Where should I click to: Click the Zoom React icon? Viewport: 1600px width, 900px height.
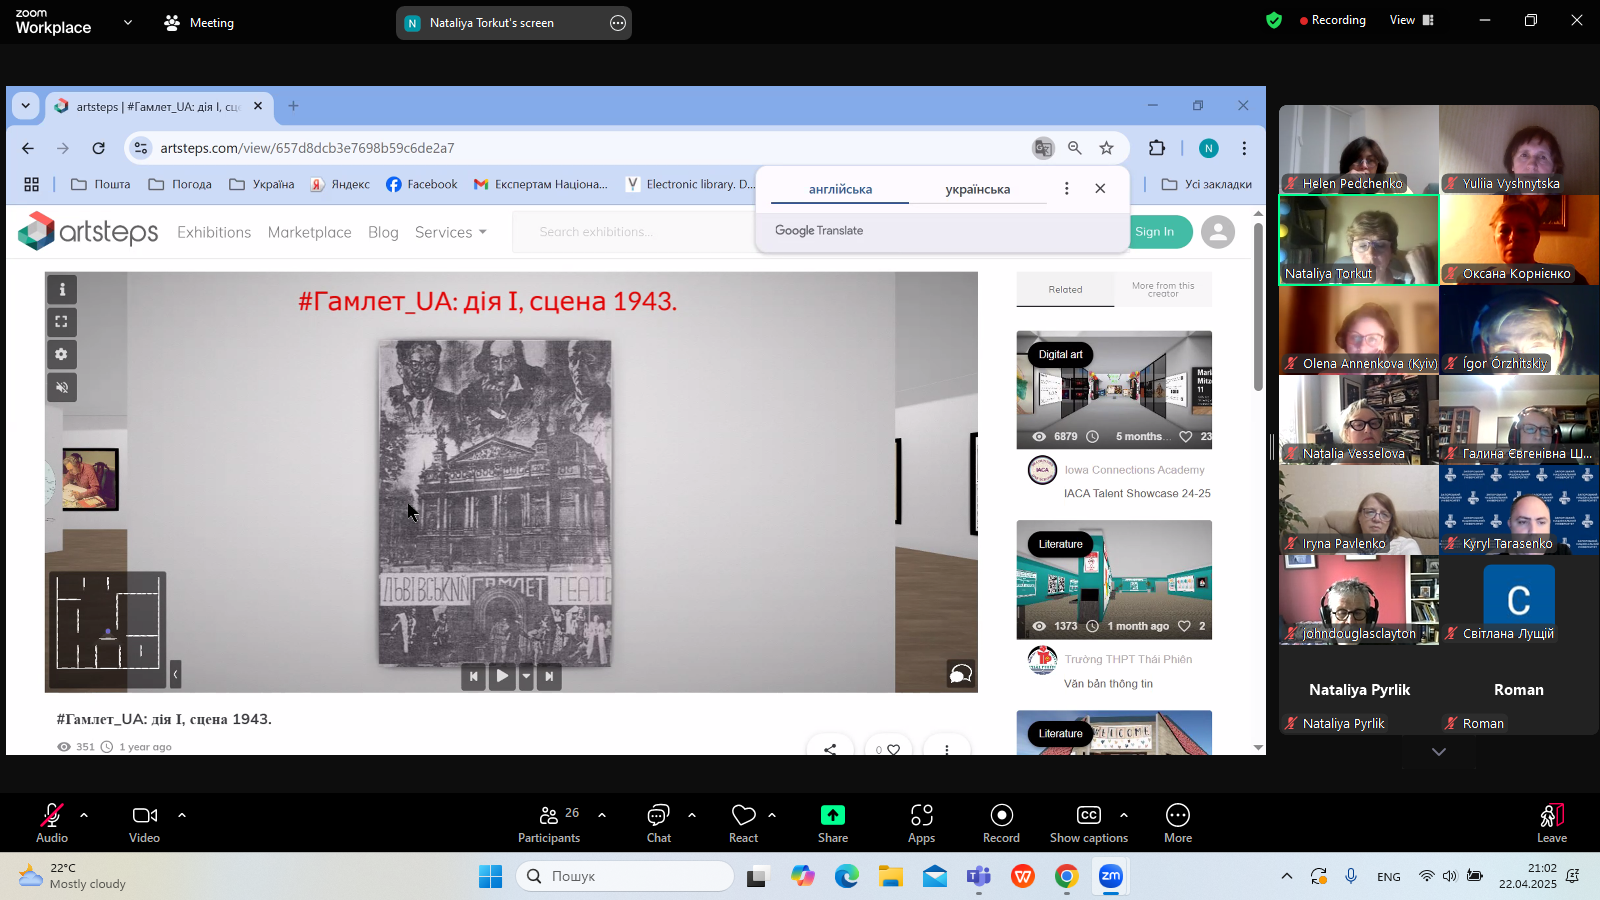(743, 823)
